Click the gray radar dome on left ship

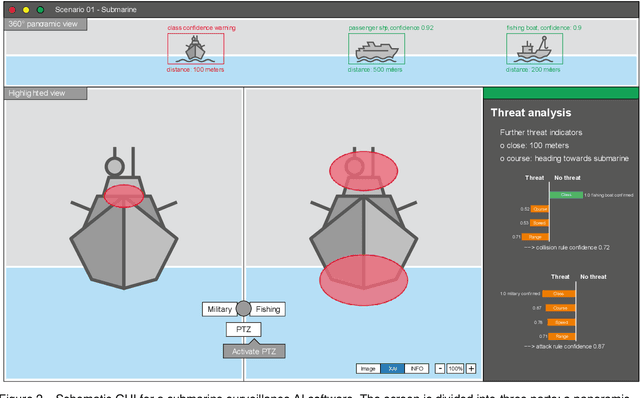115,167
